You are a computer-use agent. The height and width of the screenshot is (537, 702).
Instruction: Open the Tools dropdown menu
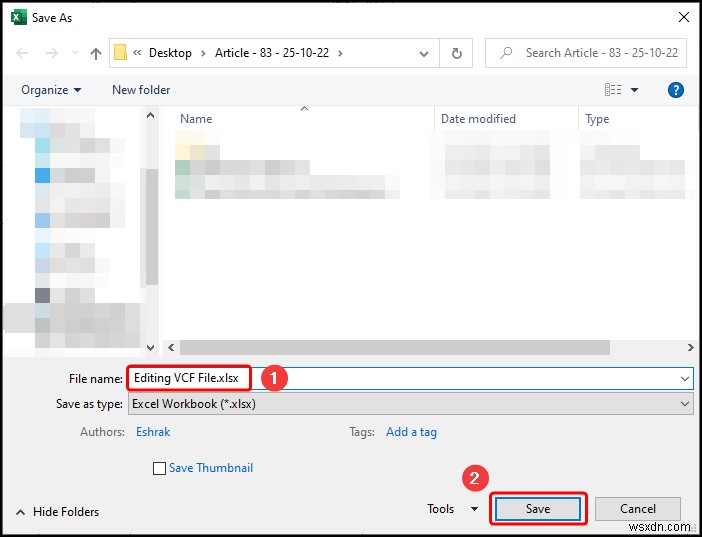[453, 509]
